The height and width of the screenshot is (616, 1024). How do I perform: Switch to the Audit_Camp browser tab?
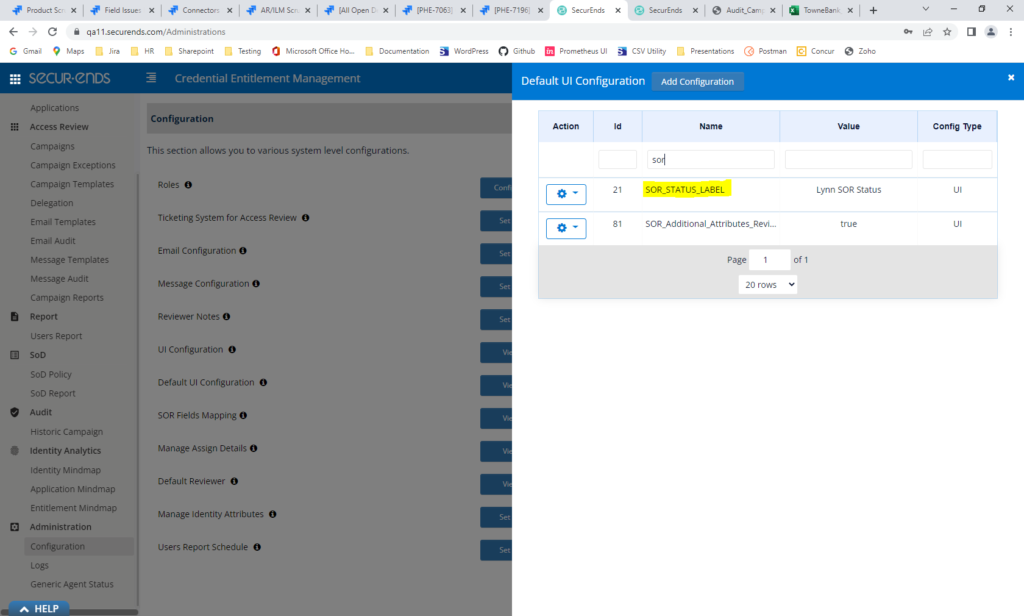744,10
